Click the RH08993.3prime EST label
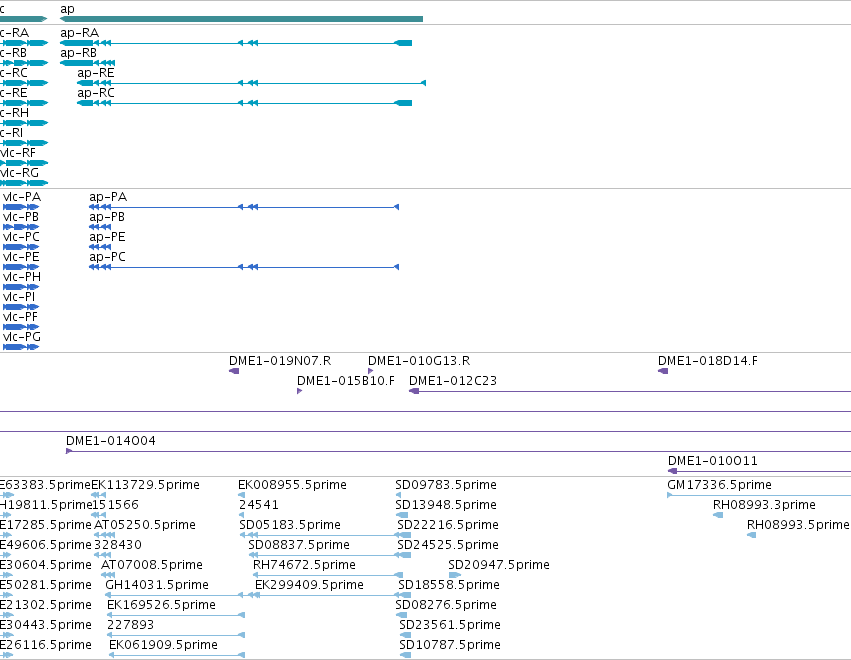 click(764, 505)
